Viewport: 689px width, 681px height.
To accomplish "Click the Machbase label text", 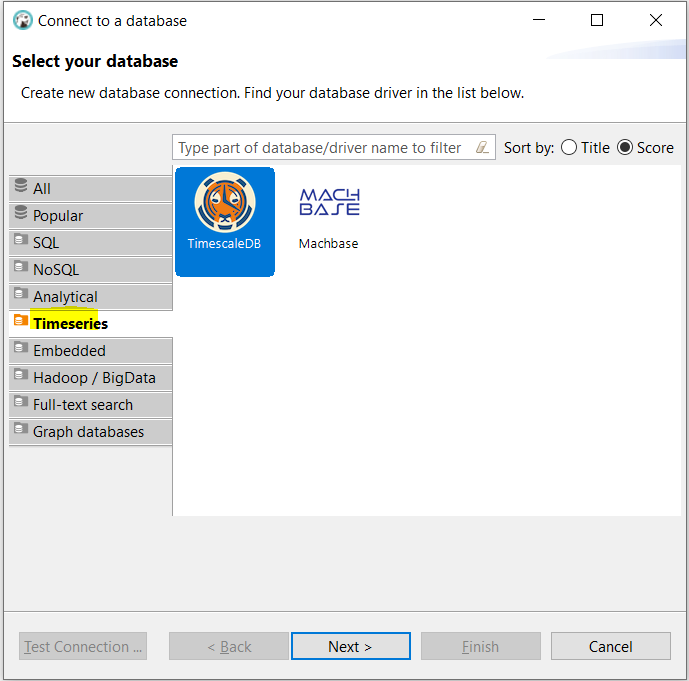I will [328, 243].
